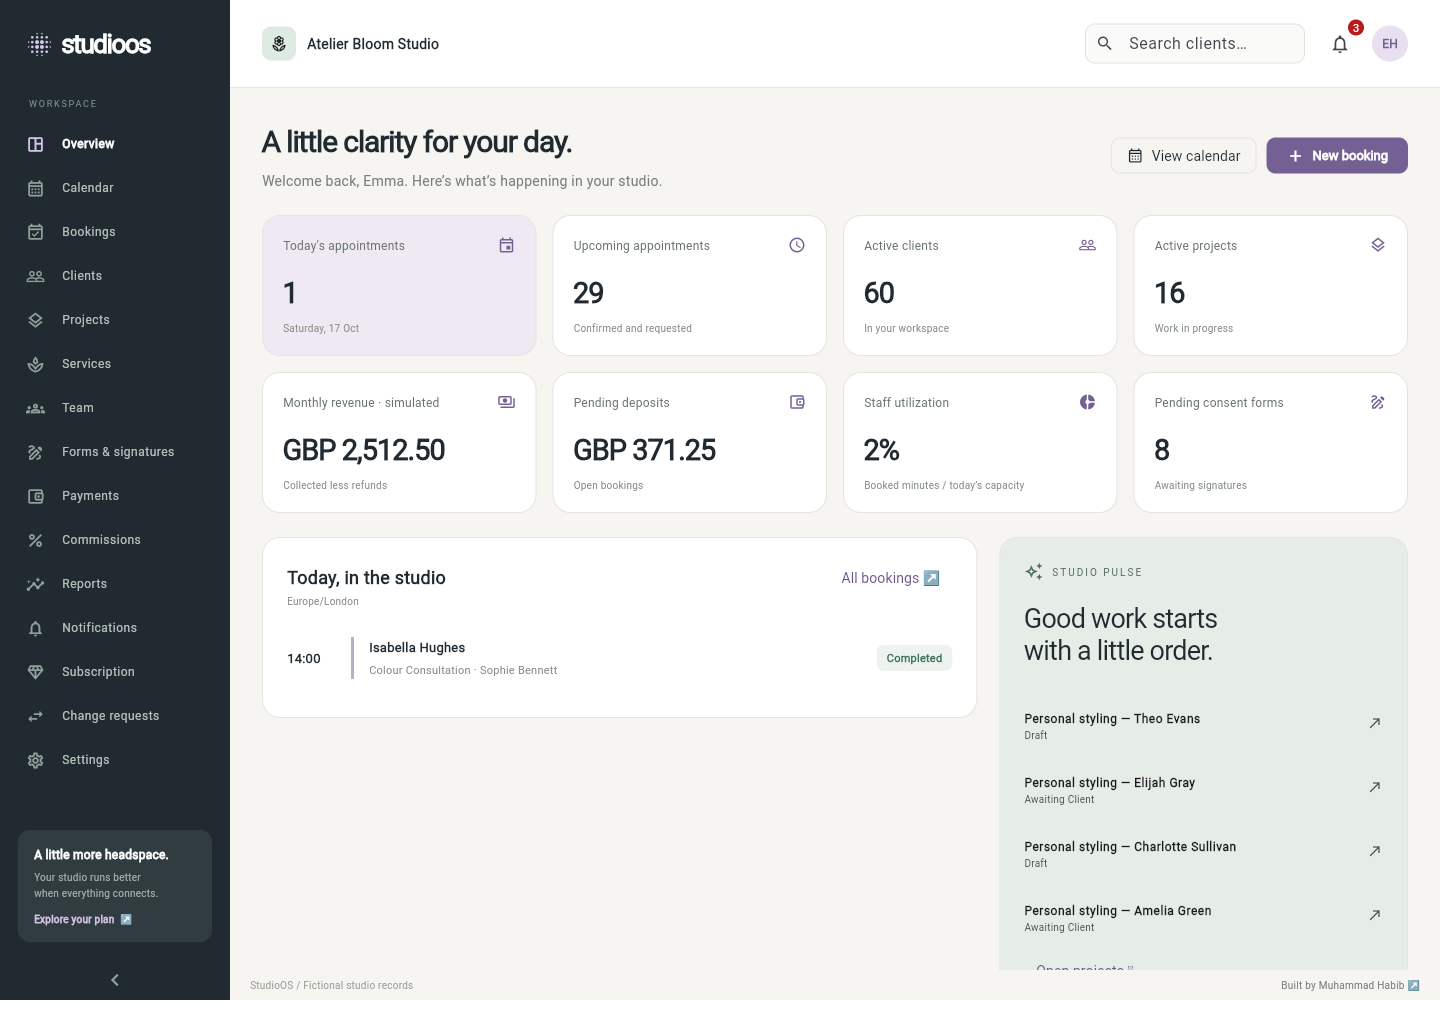Click the Commissions percent icon
Viewport: 1440px width, 1017px height.
click(36, 540)
